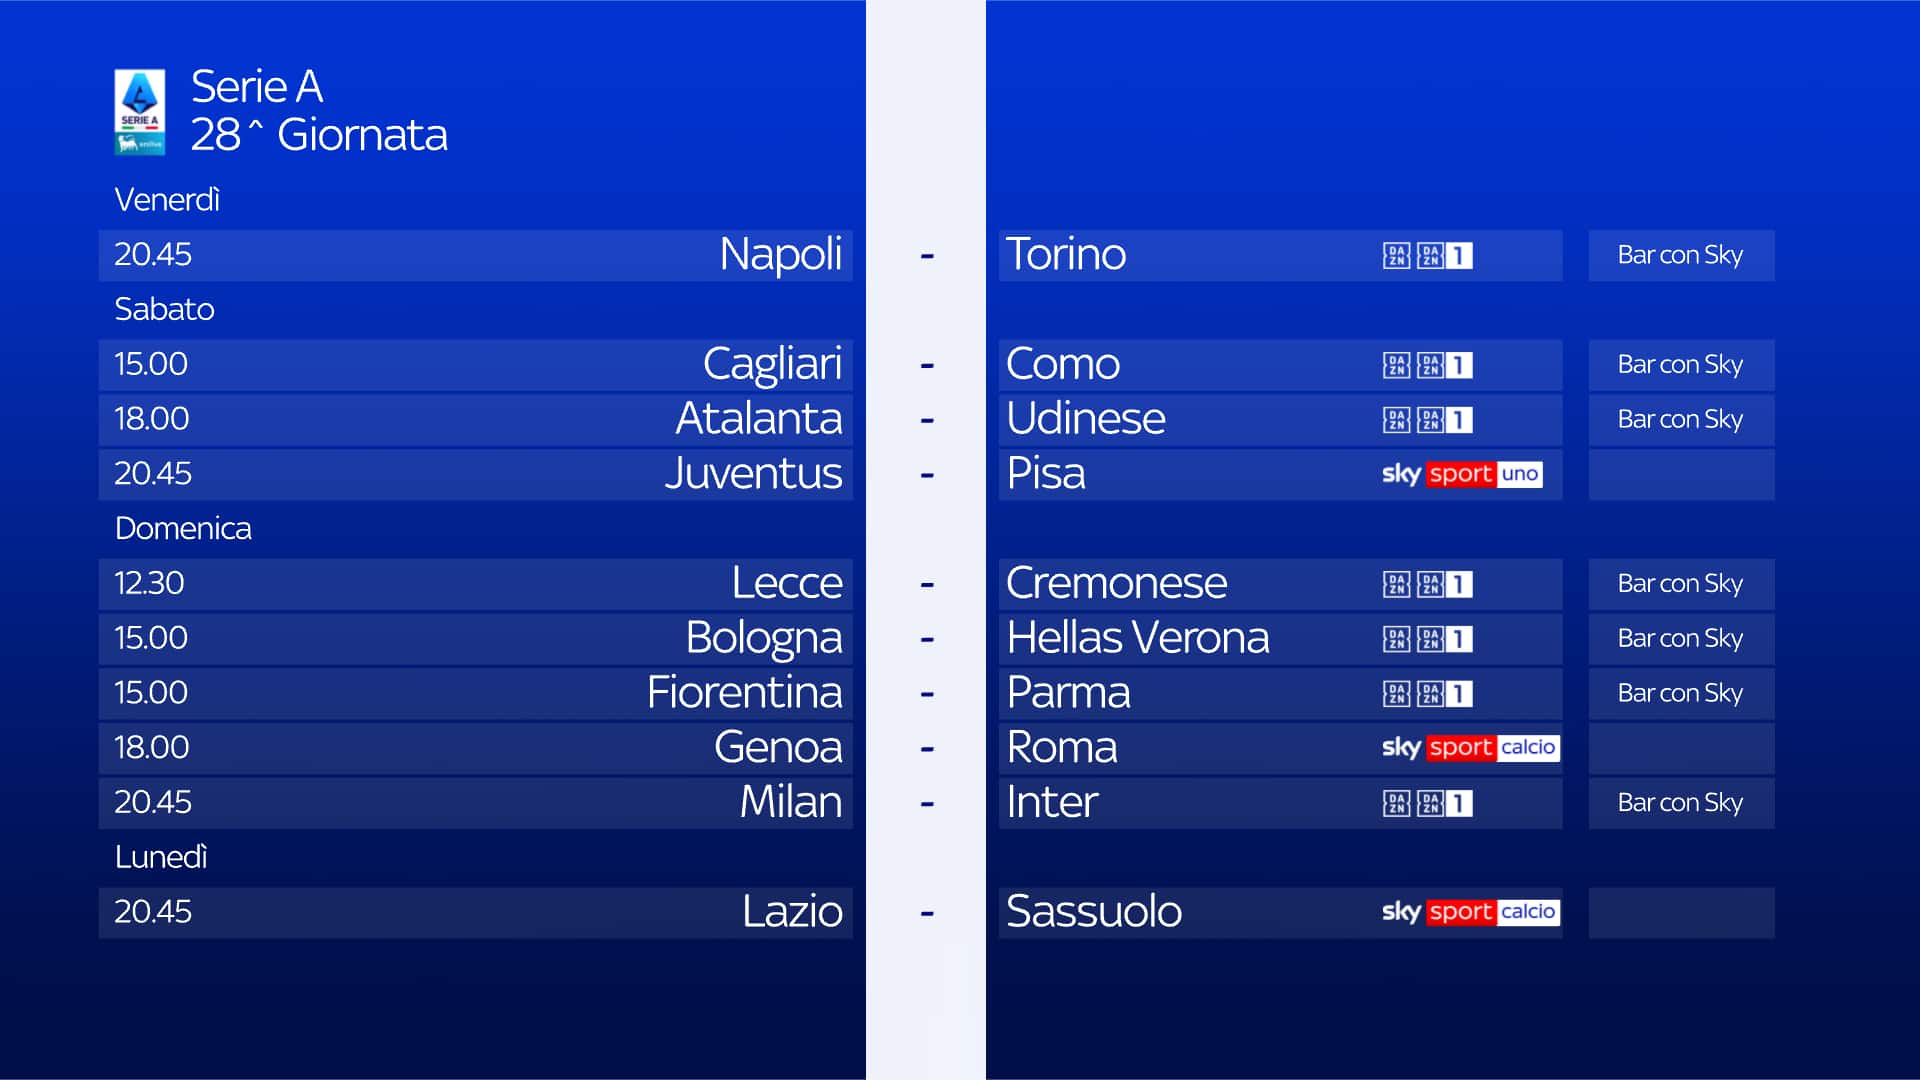Screen dimensions: 1920x1080
Task: Click the Sky Sport Calcio logo beside Sassuolo
Action: tap(1469, 912)
